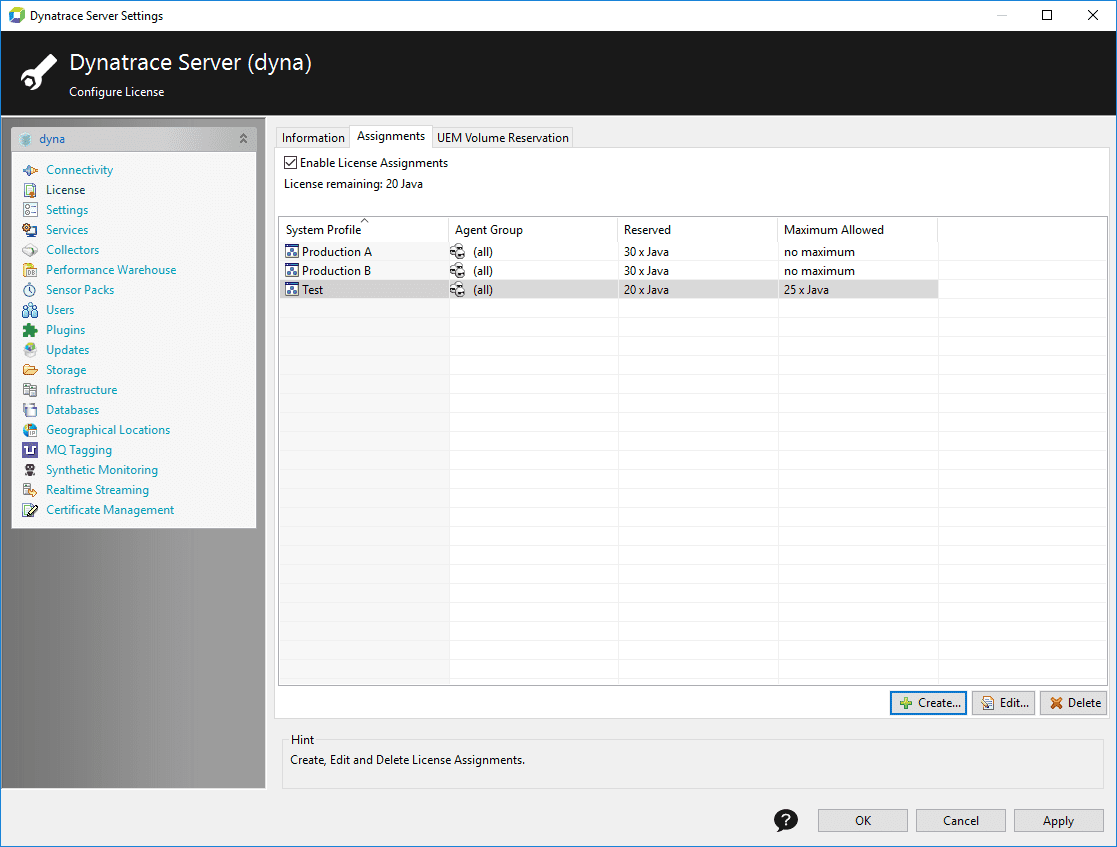
Task: Click the agent group icon for Test row
Action: click(457, 290)
